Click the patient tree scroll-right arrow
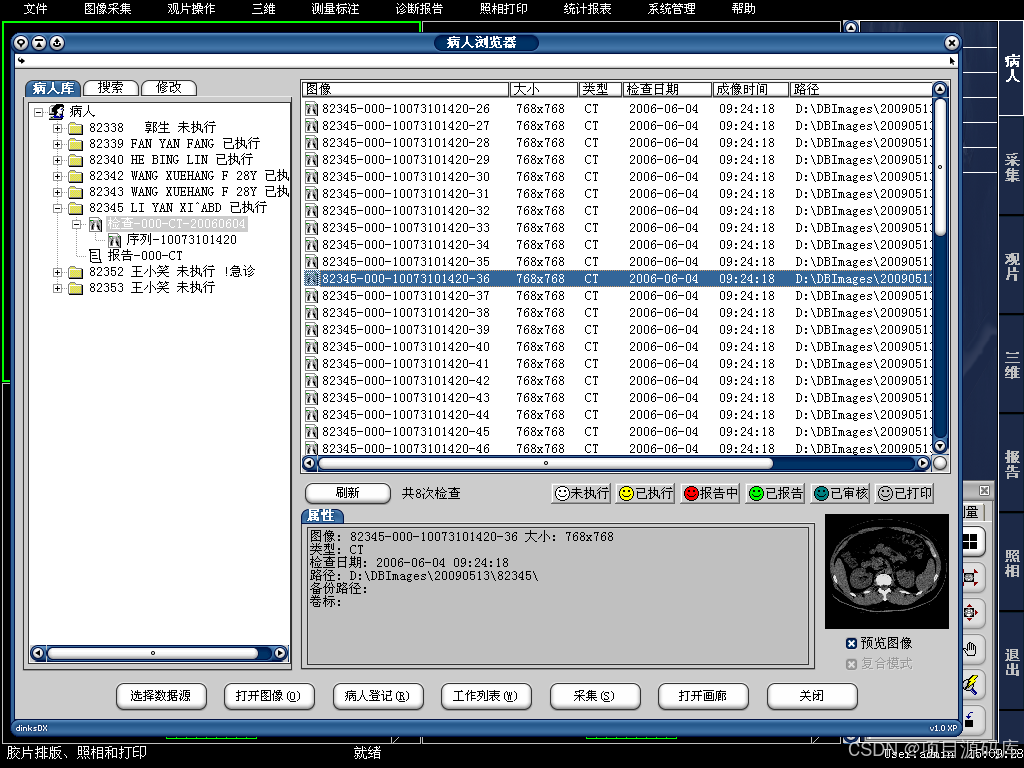 (280, 652)
